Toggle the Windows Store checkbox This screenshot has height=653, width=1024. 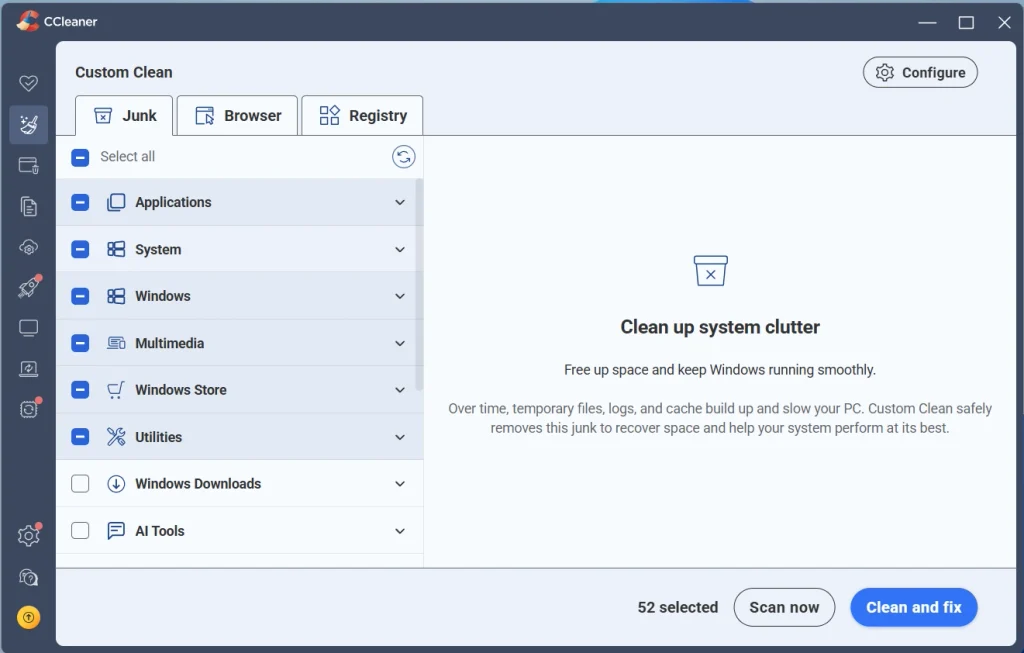[x=80, y=390]
